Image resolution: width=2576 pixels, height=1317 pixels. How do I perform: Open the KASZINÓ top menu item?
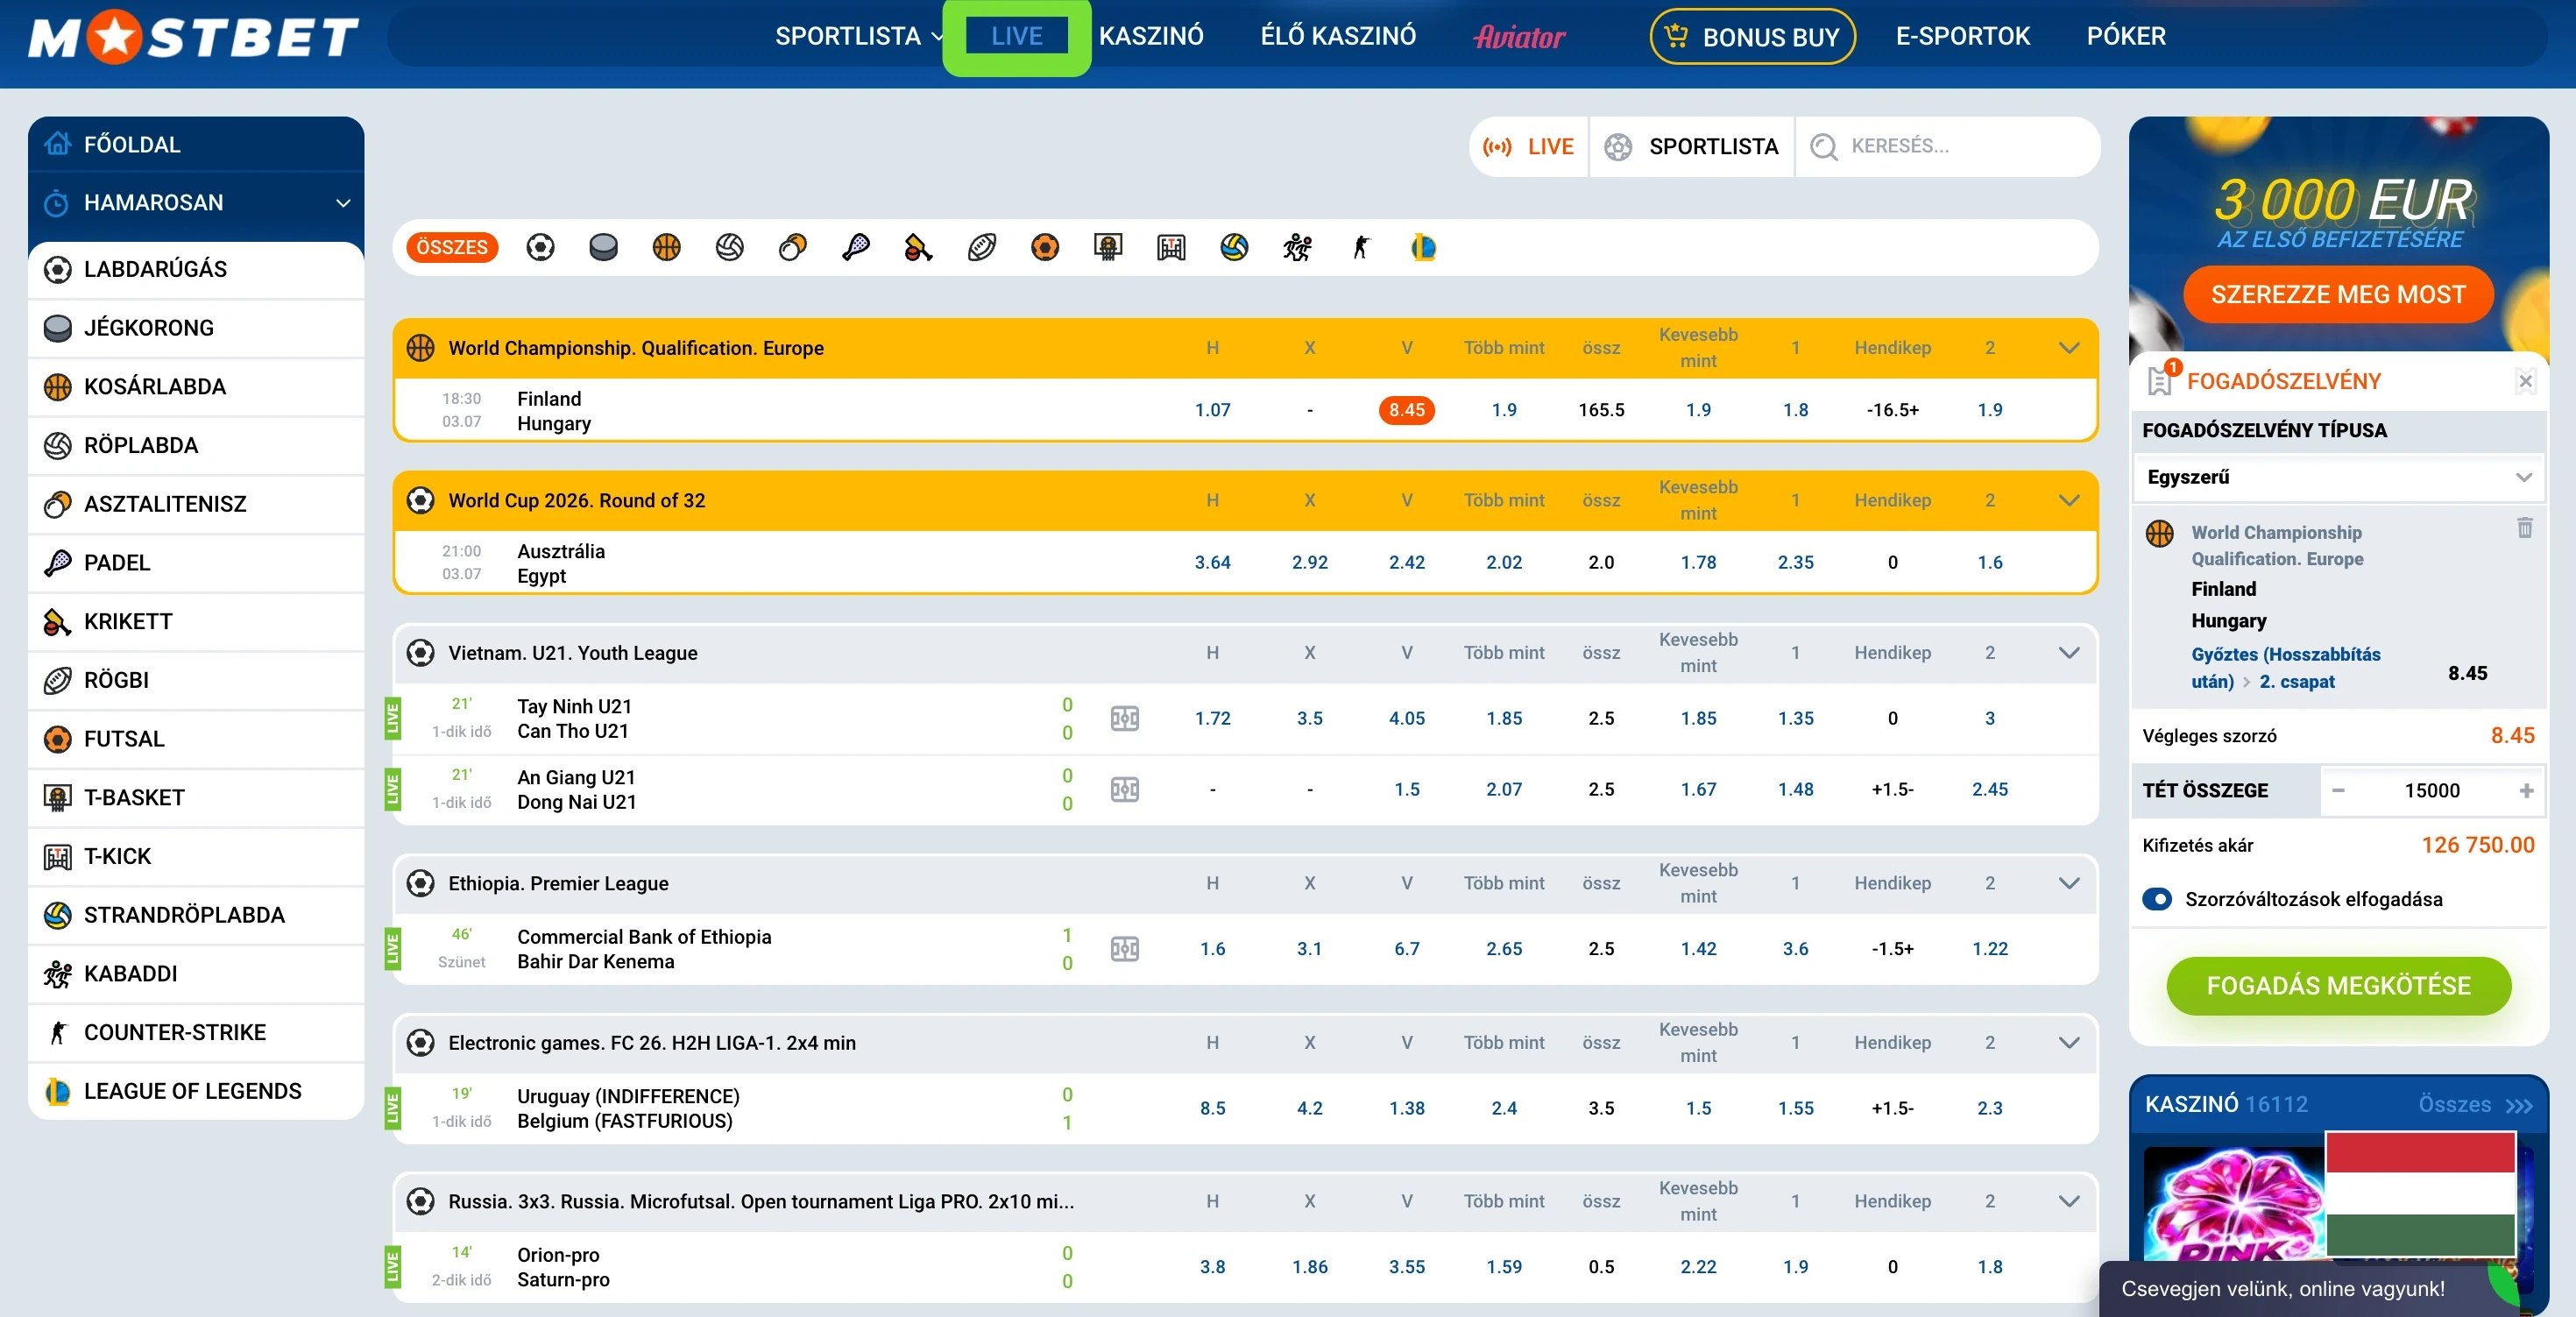tap(1151, 36)
